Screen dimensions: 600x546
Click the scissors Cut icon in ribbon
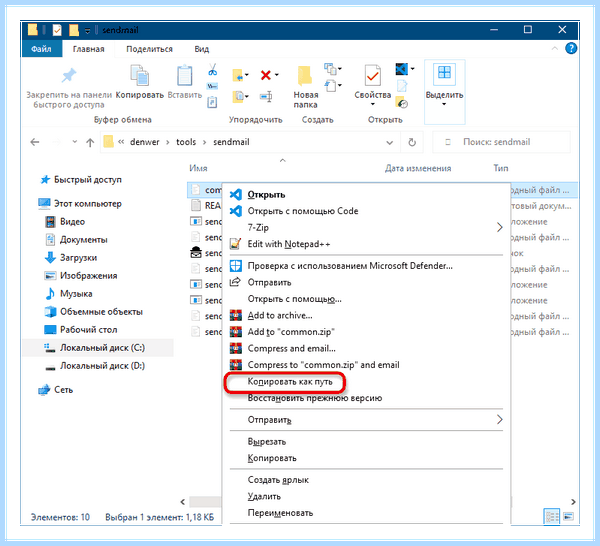212,70
